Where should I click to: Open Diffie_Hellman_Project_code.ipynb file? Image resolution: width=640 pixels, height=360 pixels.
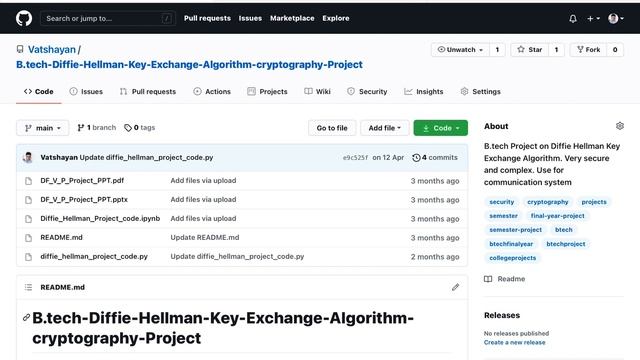point(100,218)
